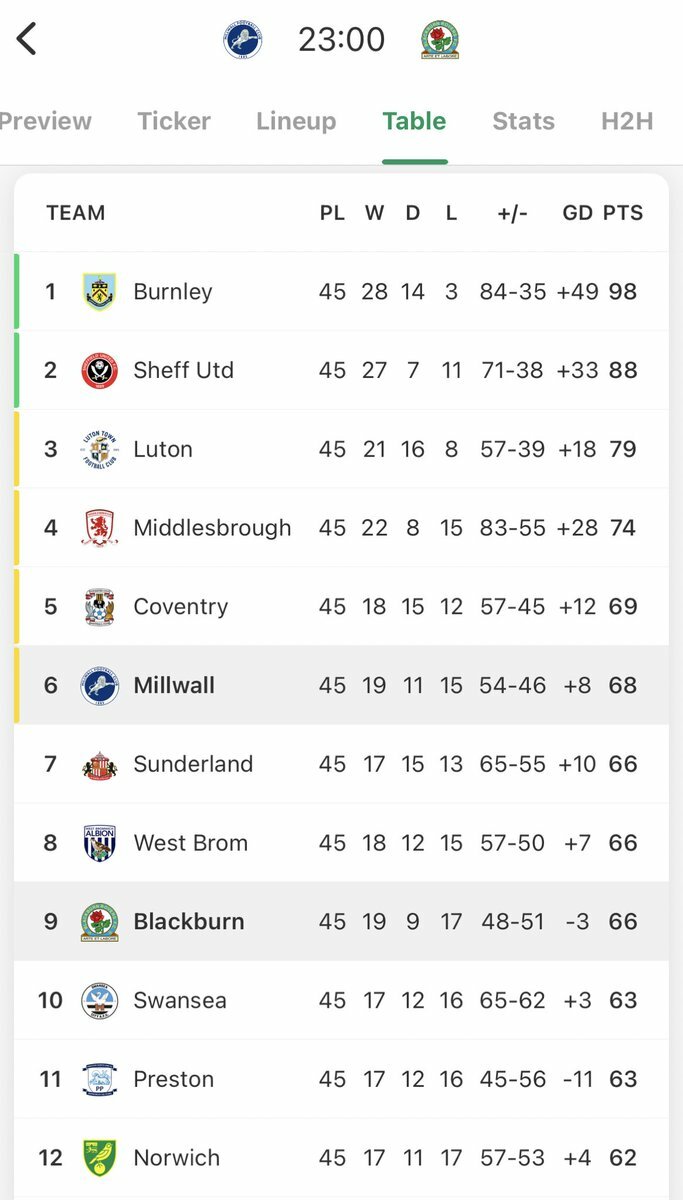Click the Burnley club badge
683x1200 pixels.
(100, 292)
